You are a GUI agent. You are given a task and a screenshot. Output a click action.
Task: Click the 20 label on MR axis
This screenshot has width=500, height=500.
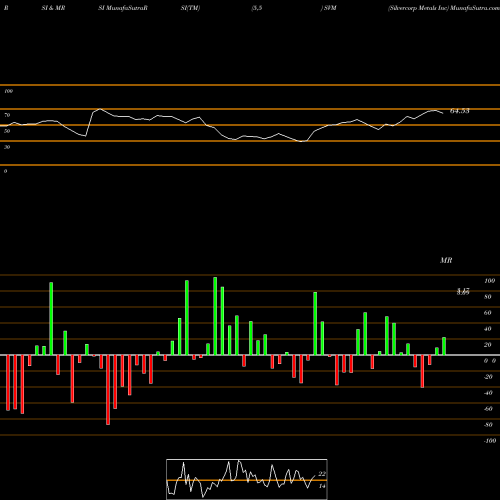(488, 345)
